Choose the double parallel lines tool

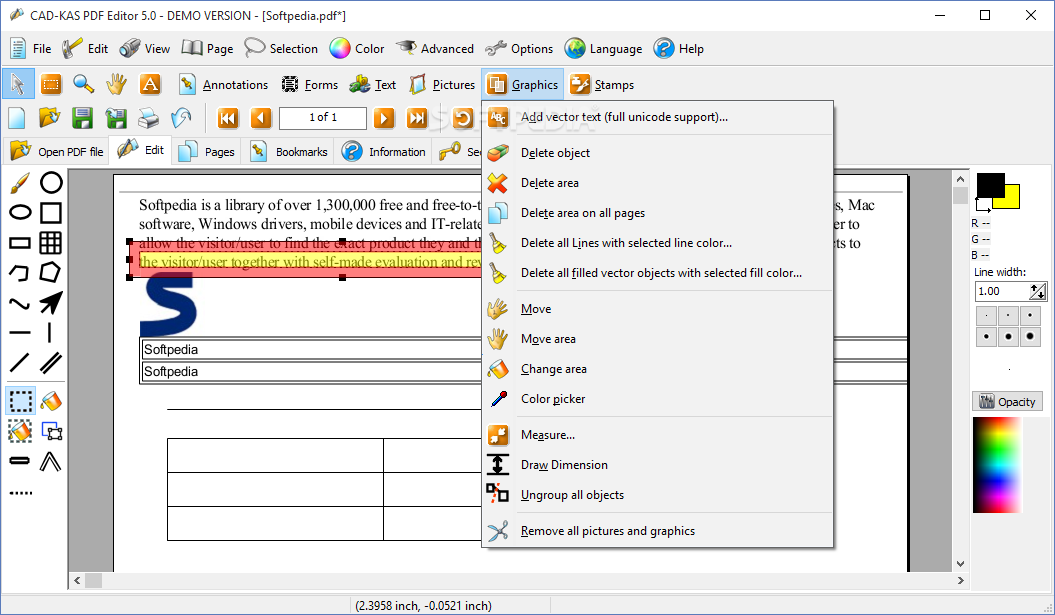pos(51,363)
